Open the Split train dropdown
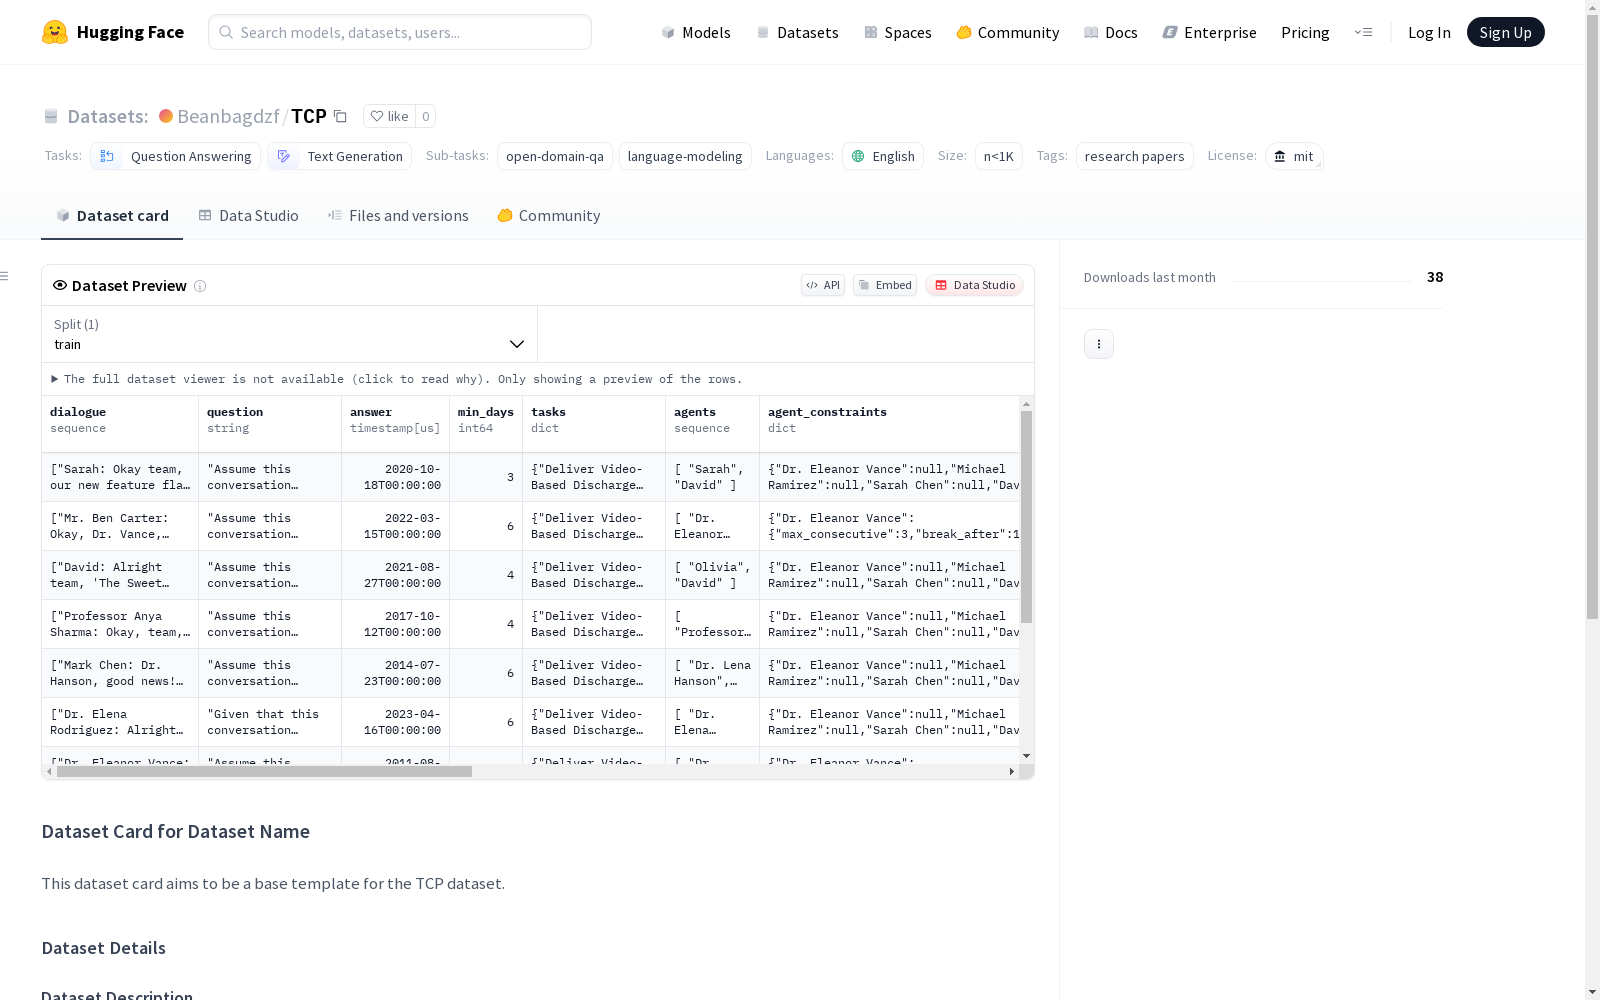 290,334
